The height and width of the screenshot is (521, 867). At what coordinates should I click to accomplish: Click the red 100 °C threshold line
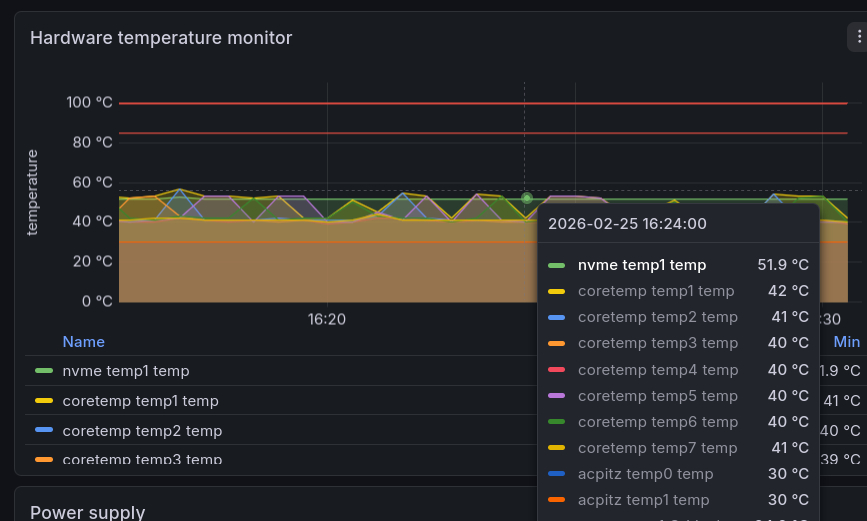300,103
